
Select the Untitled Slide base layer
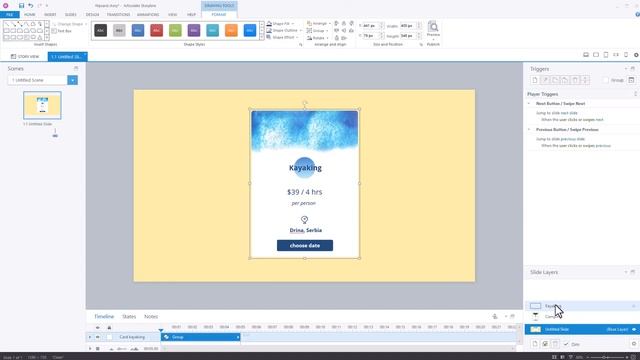pyautogui.click(x=581, y=329)
